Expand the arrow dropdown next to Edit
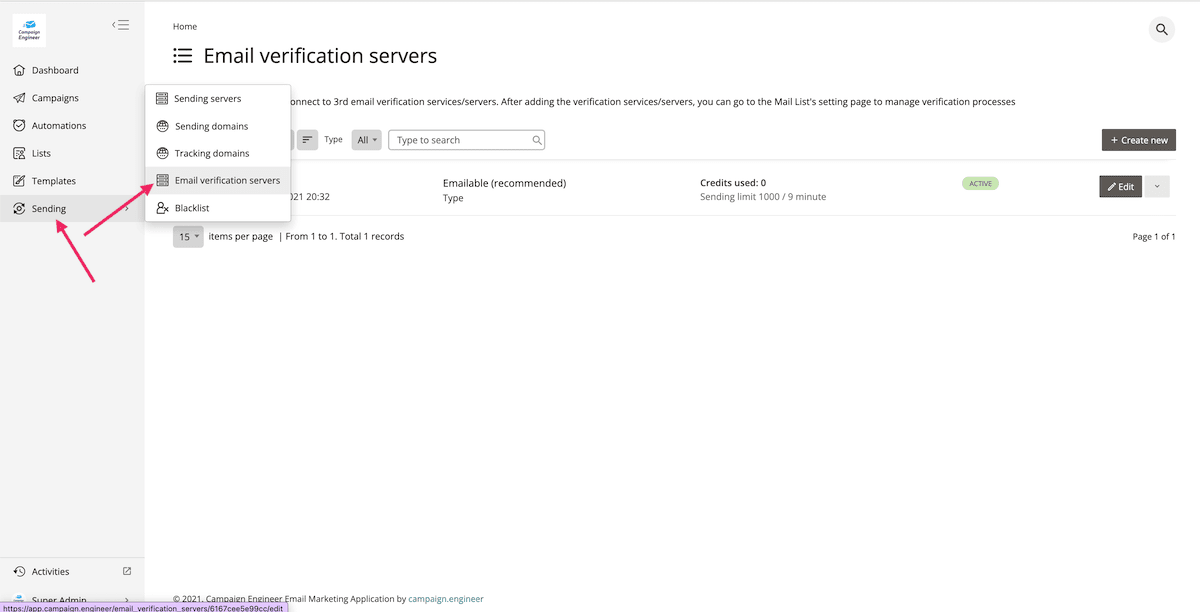The width and height of the screenshot is (1200, 612). click(1157, 186)
